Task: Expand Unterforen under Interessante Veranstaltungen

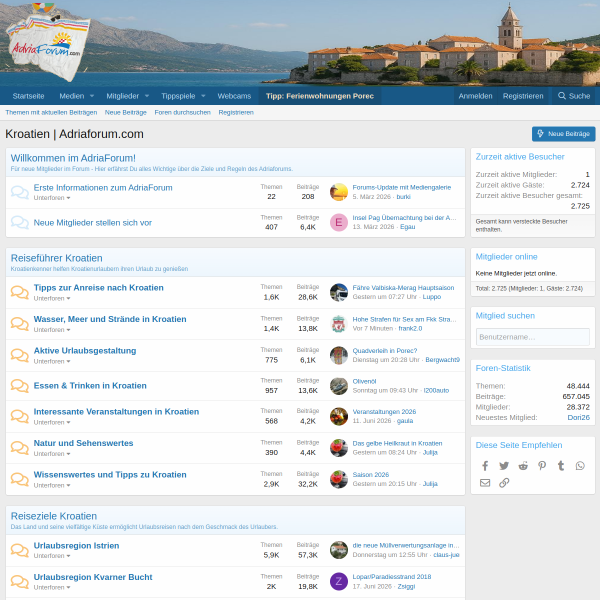Action: click(x=52, y=422)
